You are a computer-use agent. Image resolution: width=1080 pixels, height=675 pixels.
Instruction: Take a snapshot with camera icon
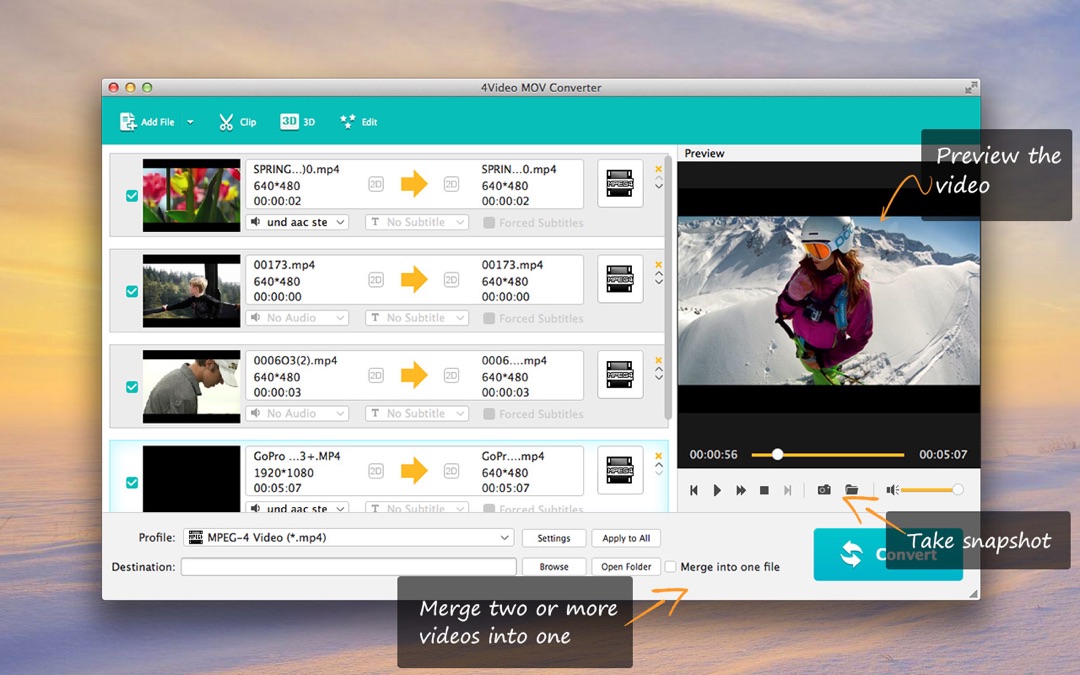pyautogui.click(x=824, y=490)
